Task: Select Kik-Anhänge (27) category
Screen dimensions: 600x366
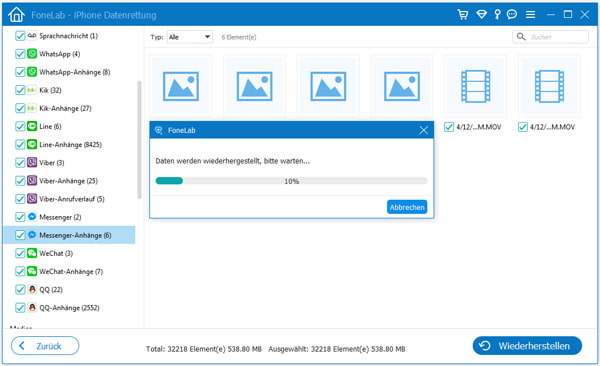Action: (65, 108)
